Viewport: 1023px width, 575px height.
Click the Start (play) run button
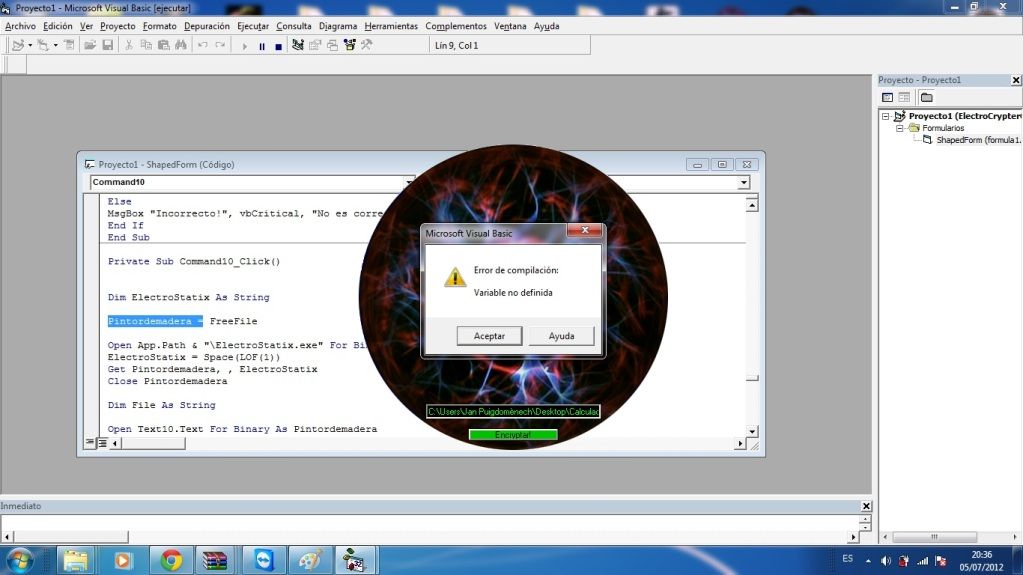pyautogui.click(x=245, y=46)
